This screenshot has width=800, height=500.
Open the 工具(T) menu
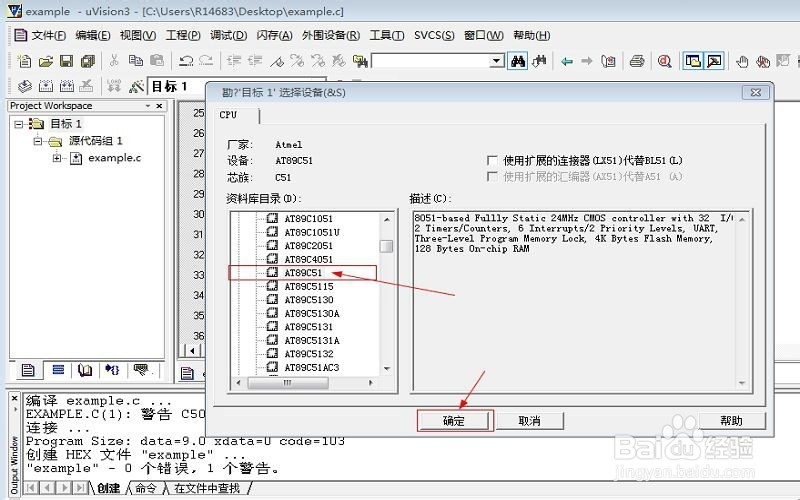[x=387, y=35]
